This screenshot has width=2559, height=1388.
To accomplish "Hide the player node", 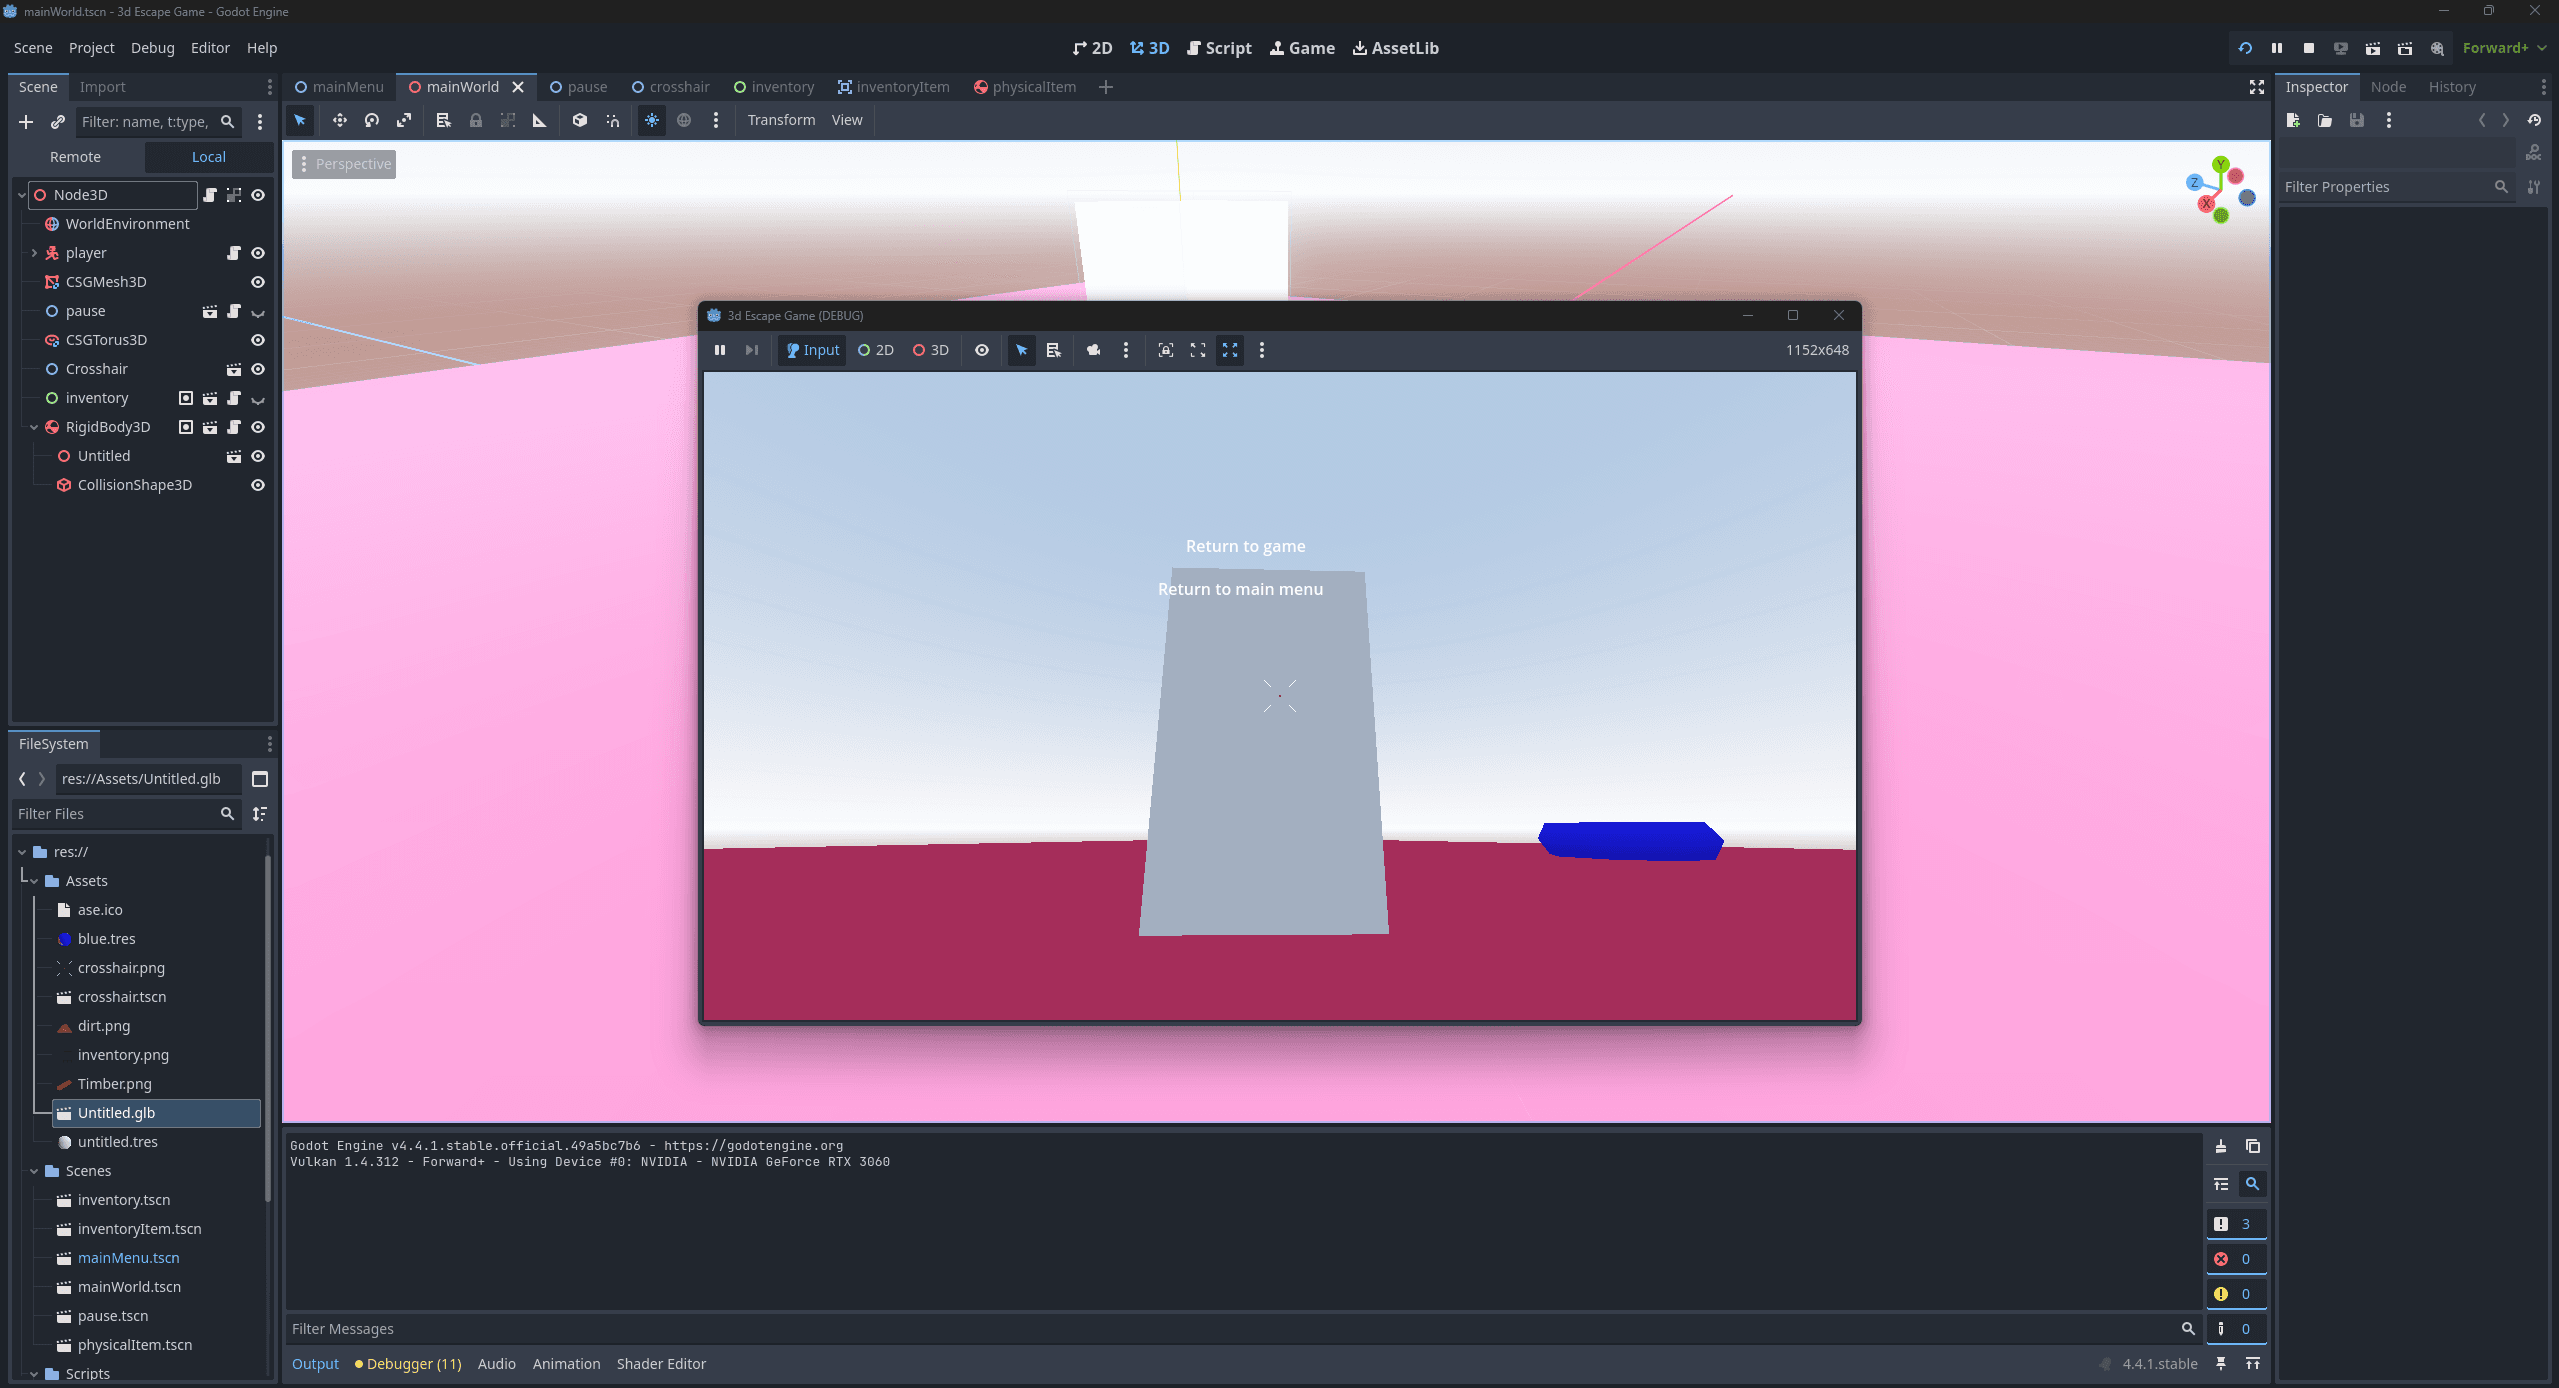I will [258, 253].
